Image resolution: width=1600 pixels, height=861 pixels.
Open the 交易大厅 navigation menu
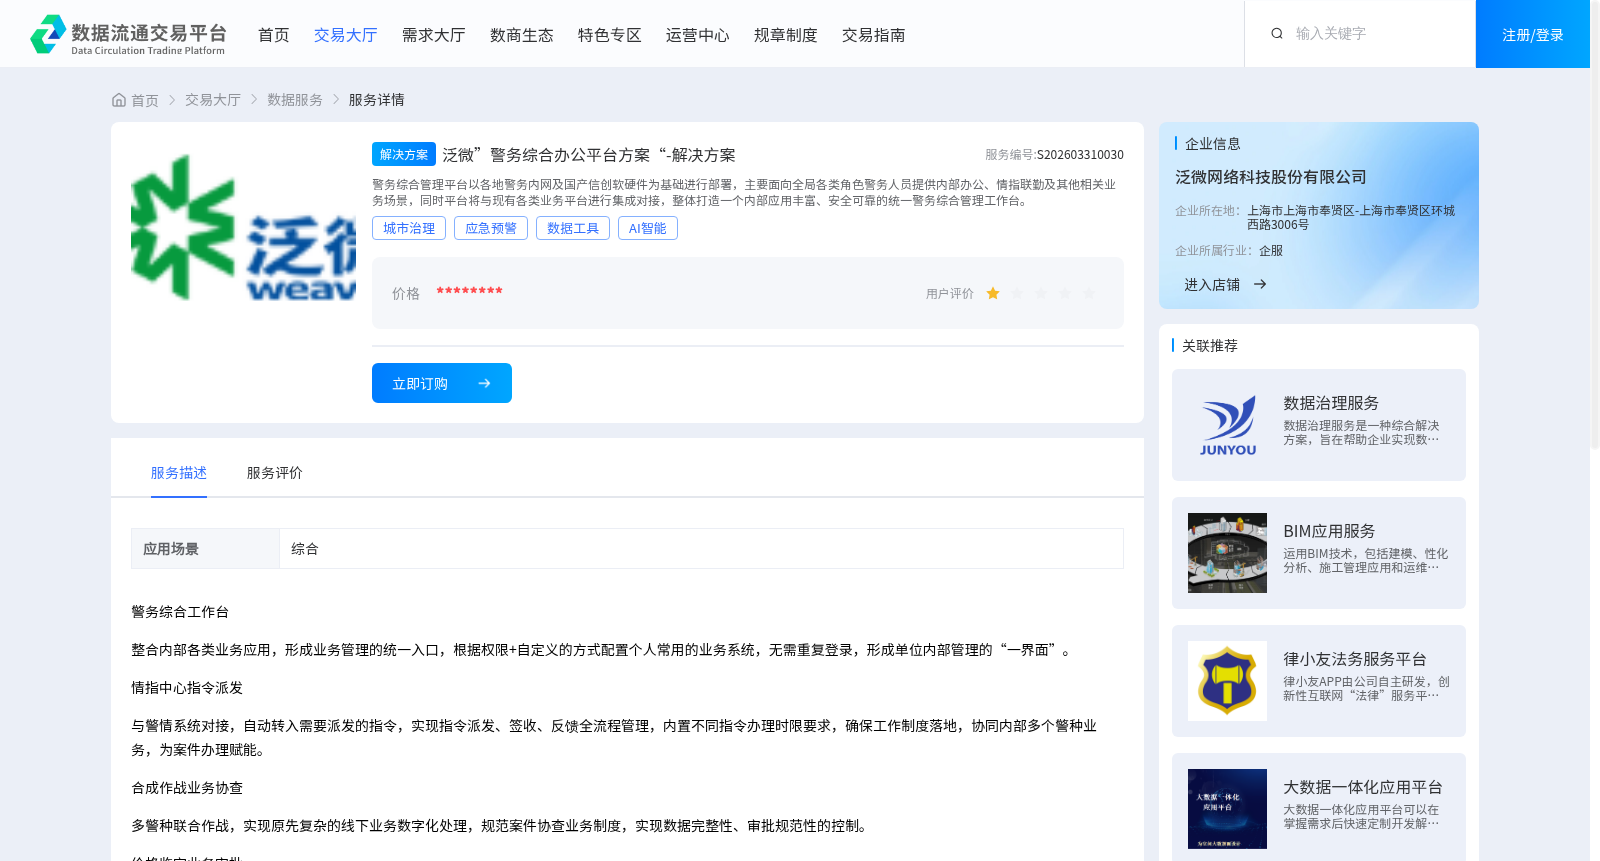[x=346, y=35]
